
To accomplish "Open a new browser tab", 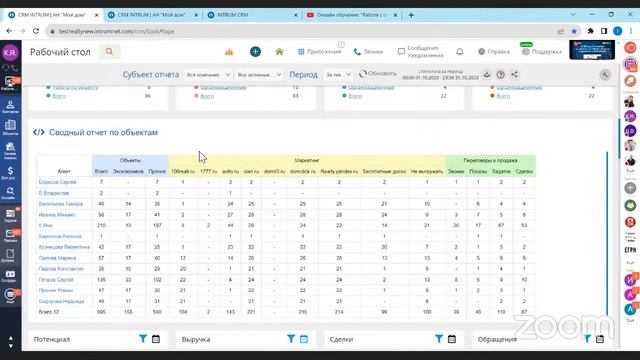I will click(411, 15).
